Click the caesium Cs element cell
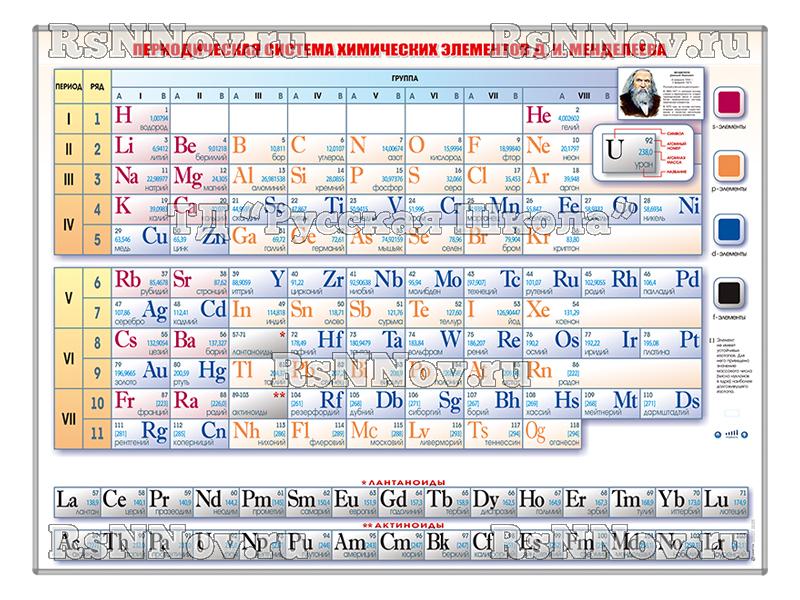The height and width of the screenshot is (600, 800). click(141, 343)
